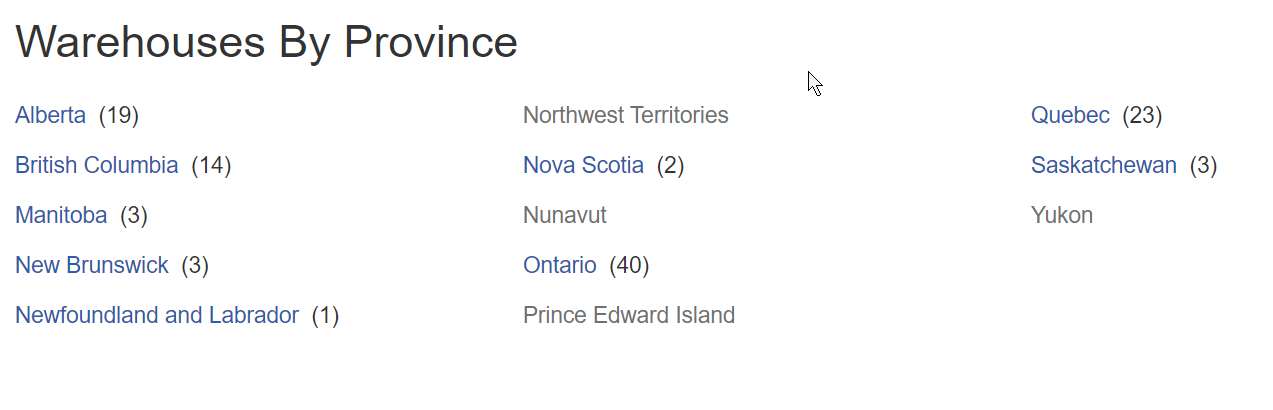Viewport: 1273px width, 410px height.
Task: Select the Saskatchewan province link
Action: 1103,165
